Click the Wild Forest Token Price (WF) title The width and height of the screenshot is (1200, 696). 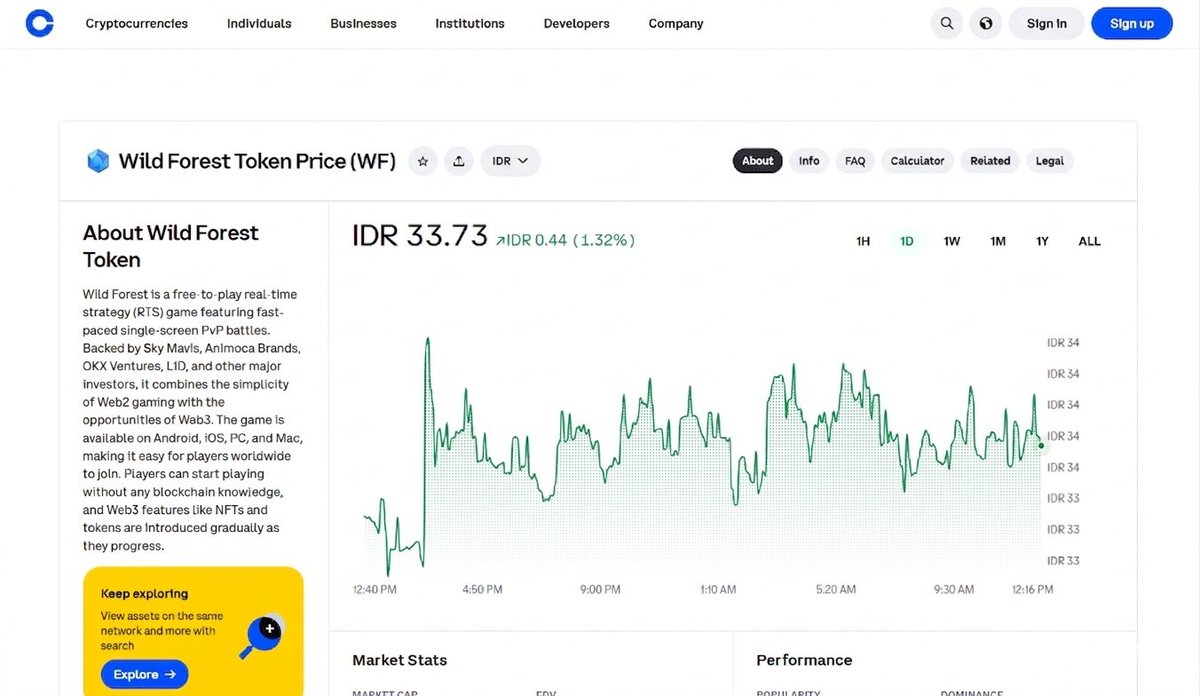[257, 161]
